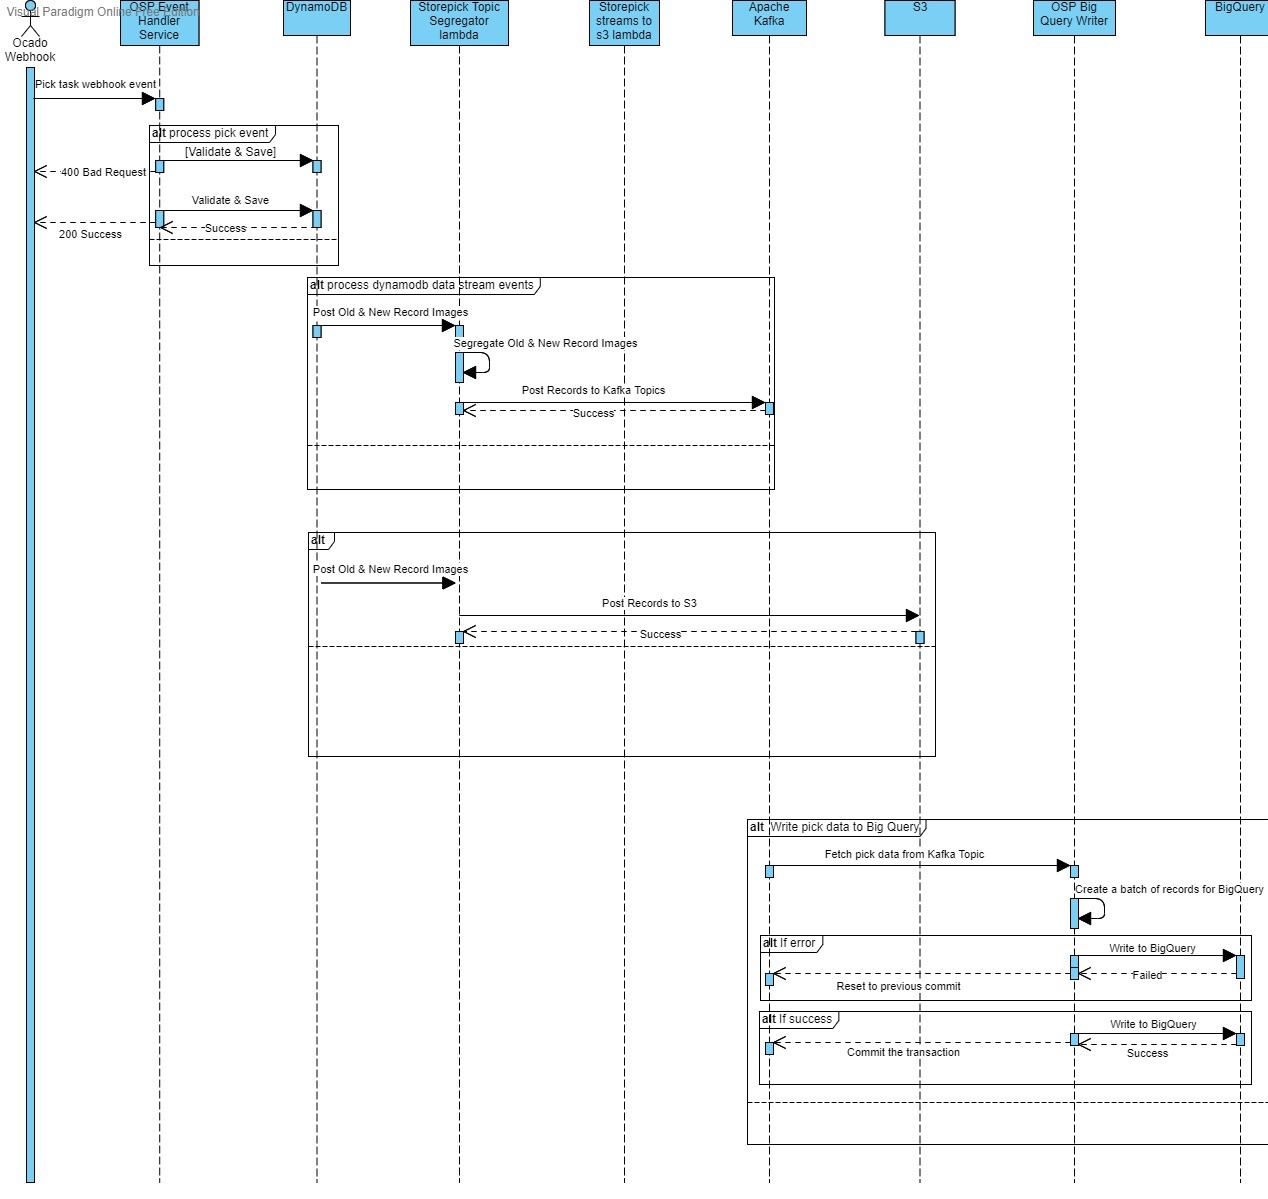Viewport: 1268px width, 1199px height.
Task: Select the S3 lifeline header box
Action: [920, 17]
